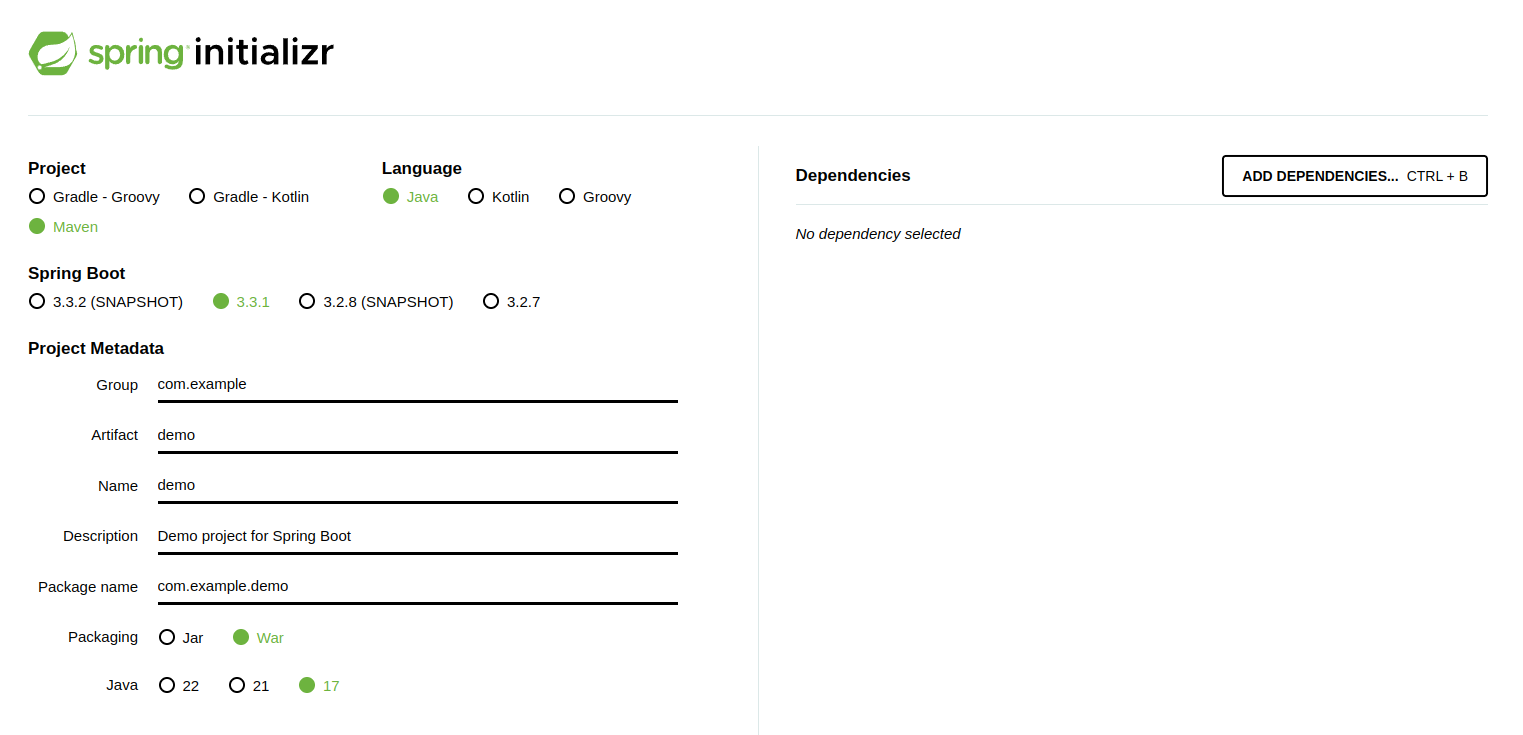The image size is (1523, 735).
Task: Select Spring Boot 3.3.2 (SNAPSHOT)
Action: (x=106, y=302)
